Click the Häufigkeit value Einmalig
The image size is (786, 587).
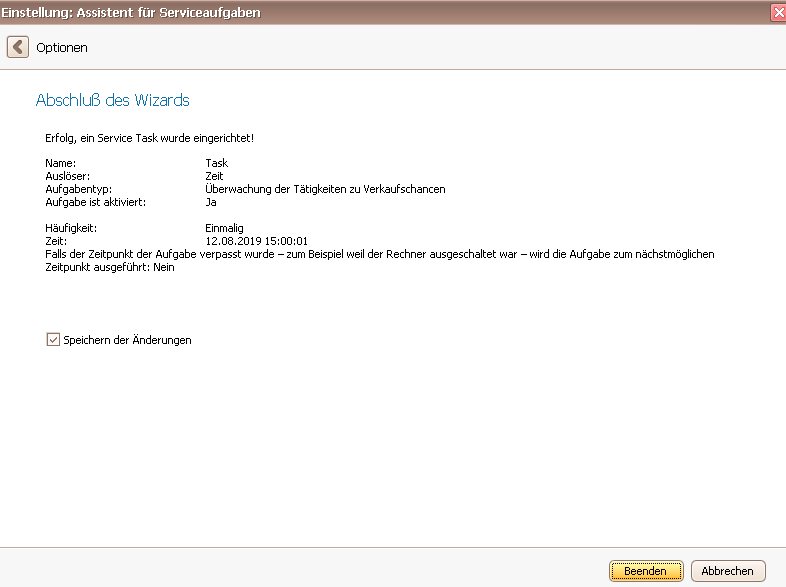tap(225, 228)
